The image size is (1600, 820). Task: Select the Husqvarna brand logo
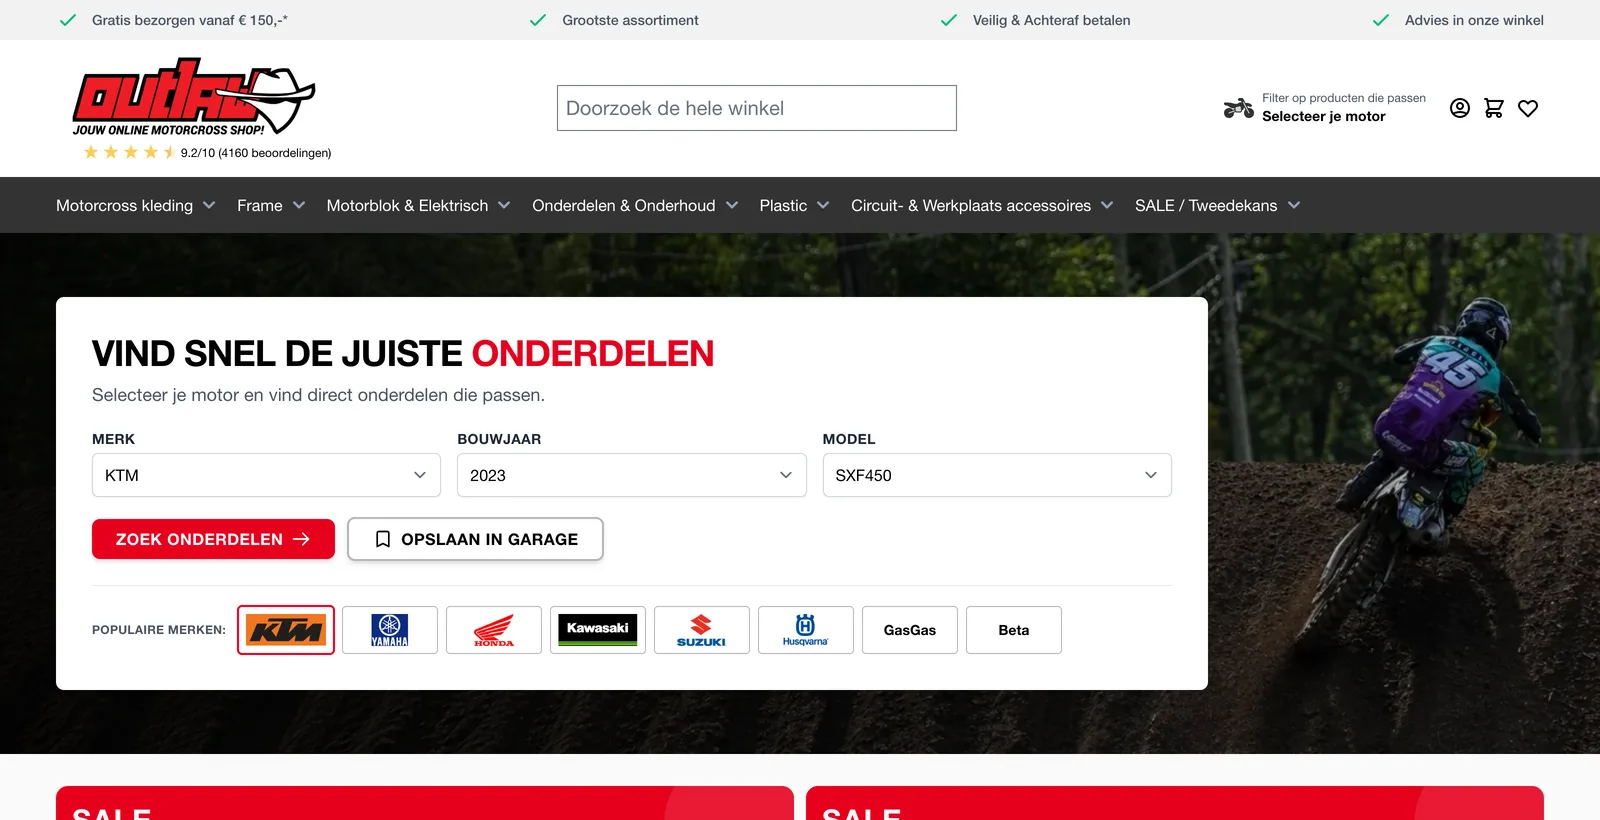(806, 630)
